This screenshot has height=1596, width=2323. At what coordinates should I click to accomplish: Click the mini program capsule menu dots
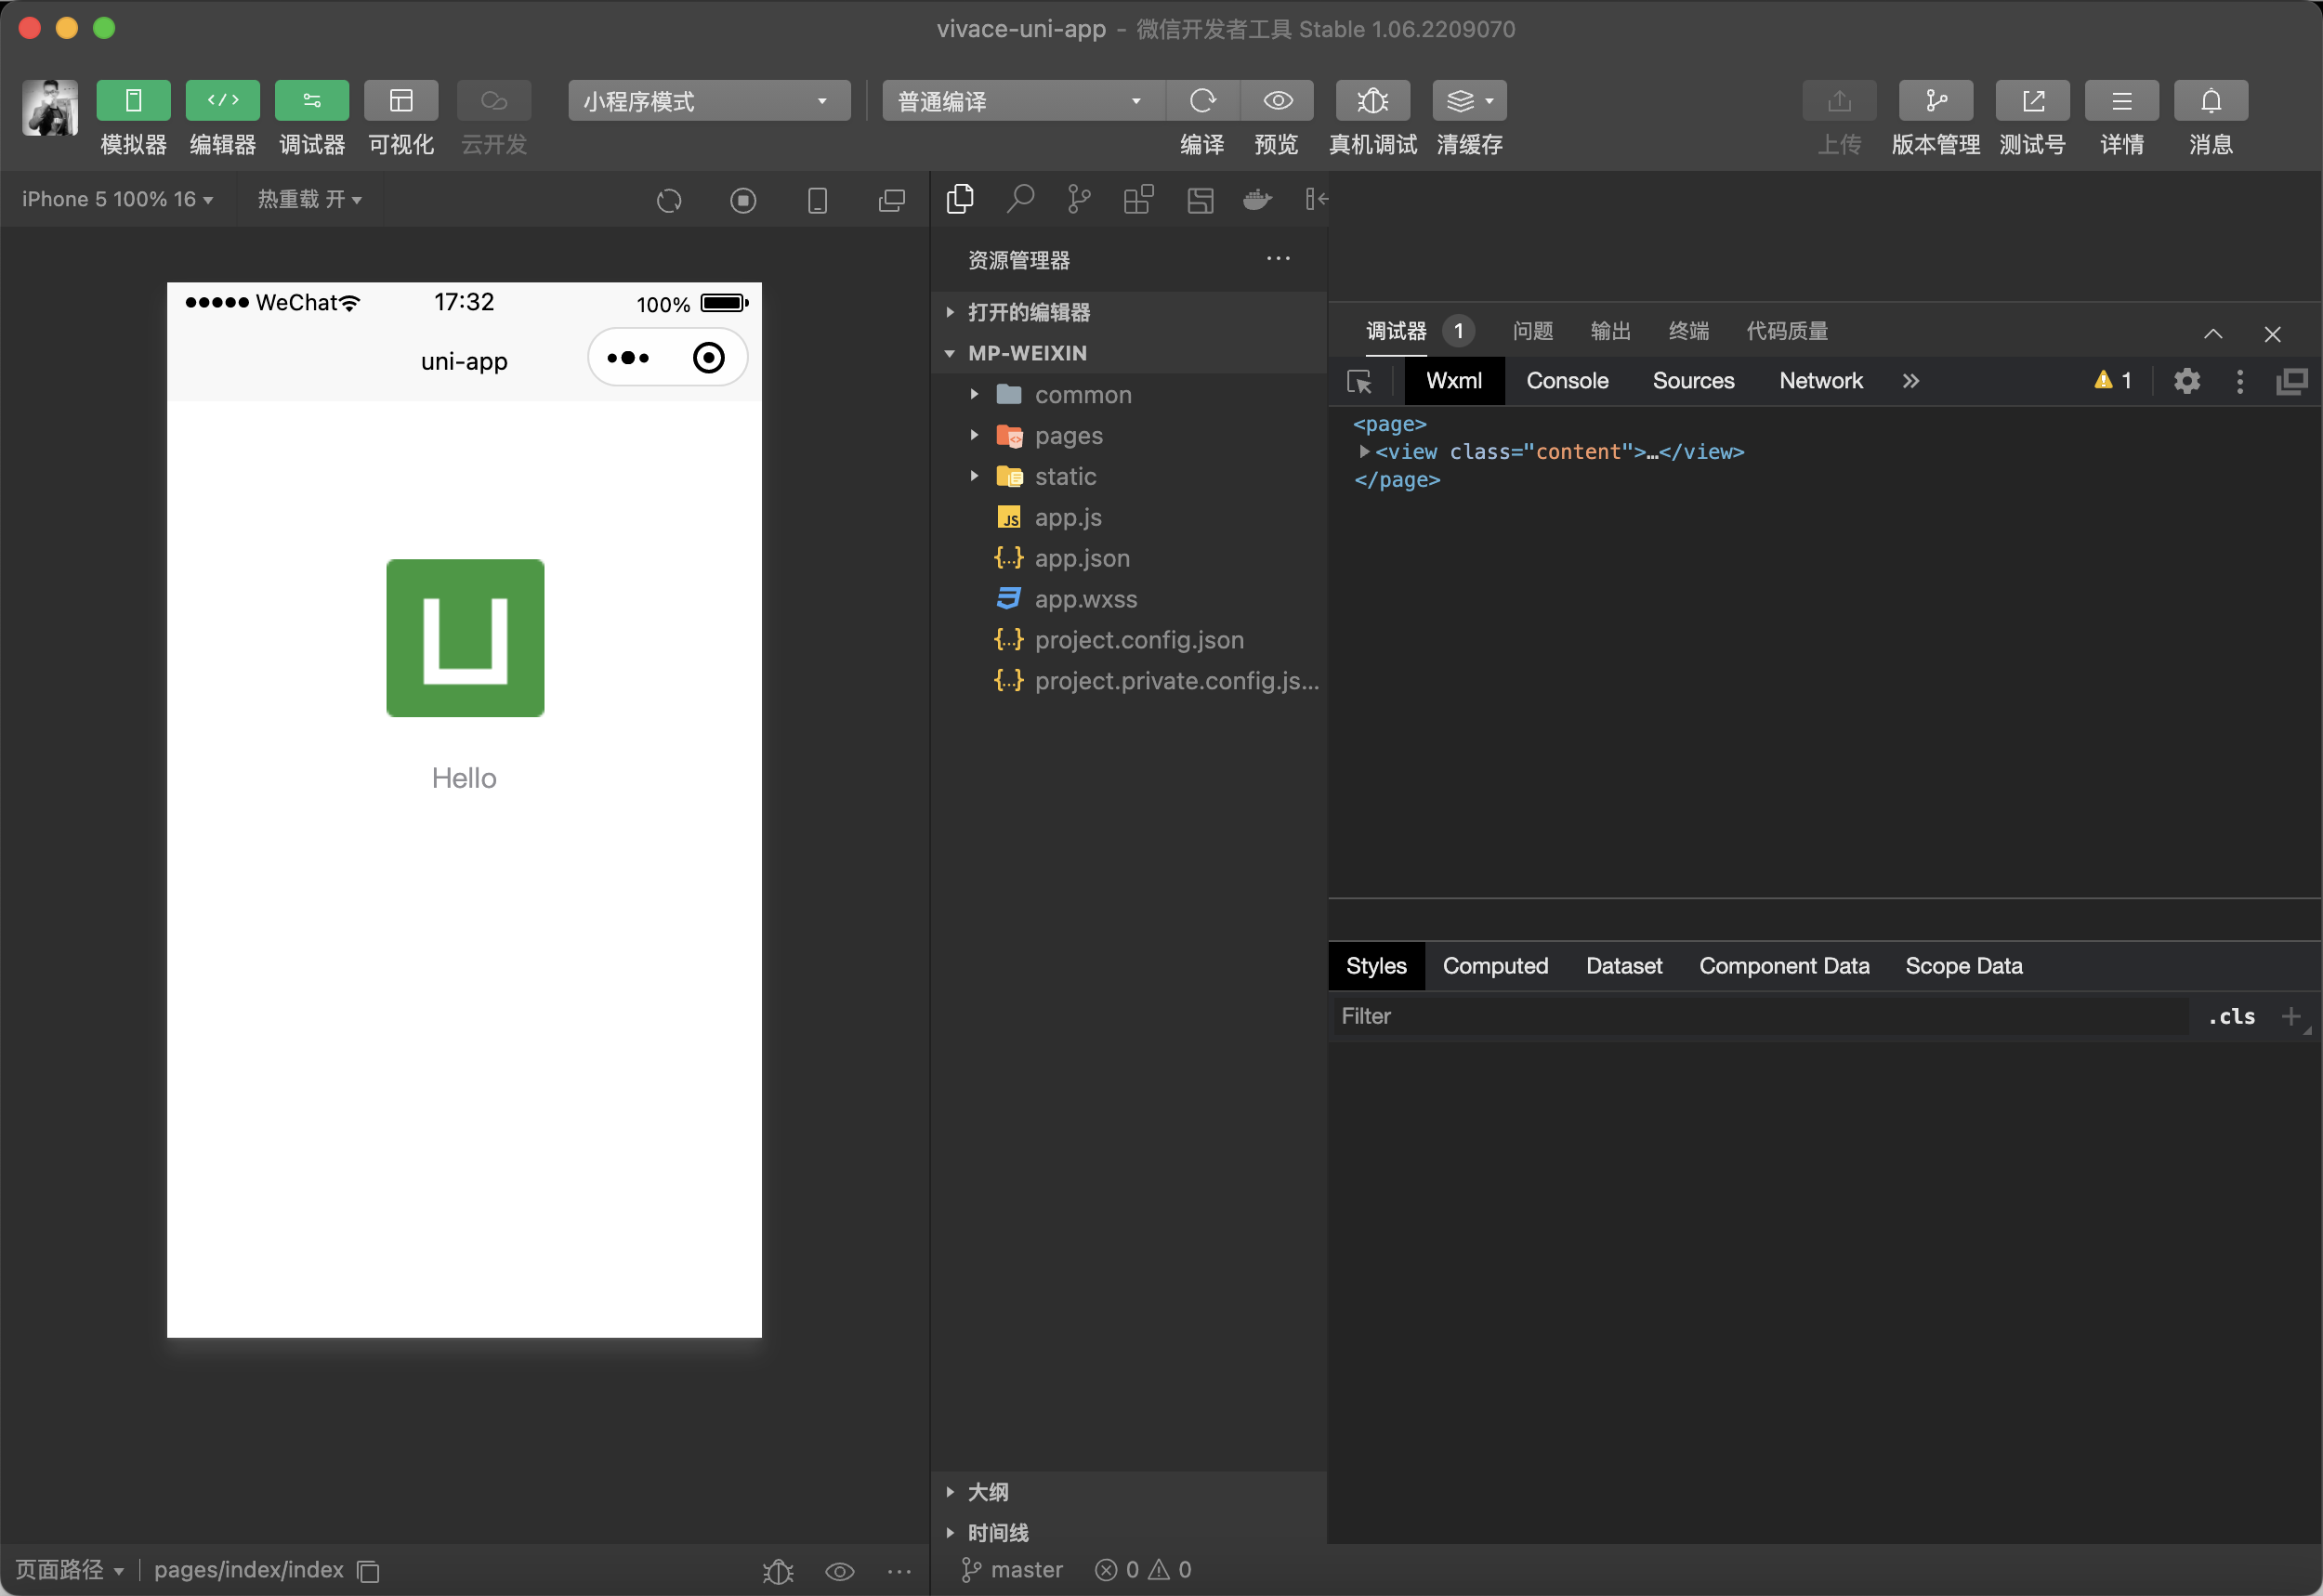click(x=628, y=358)
